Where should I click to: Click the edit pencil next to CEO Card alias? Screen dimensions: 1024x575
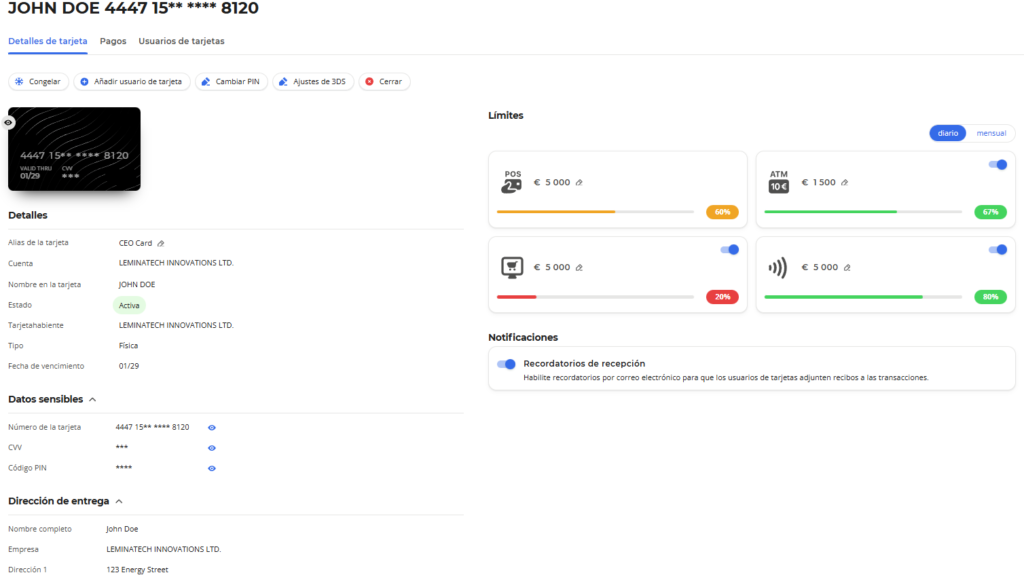pyautogui.click(x=161, y=243)
